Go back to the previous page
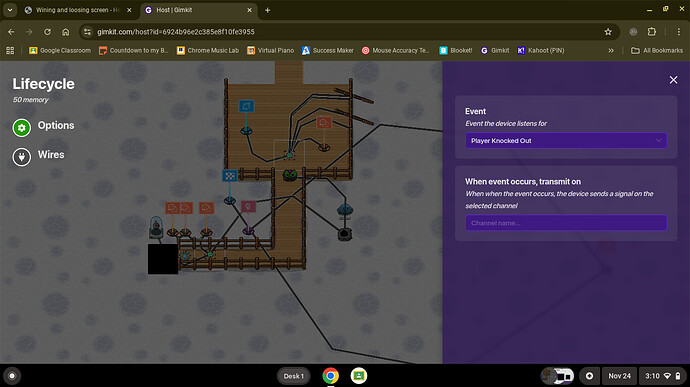This screenshot has width=690, height=387. pos(11,32)
